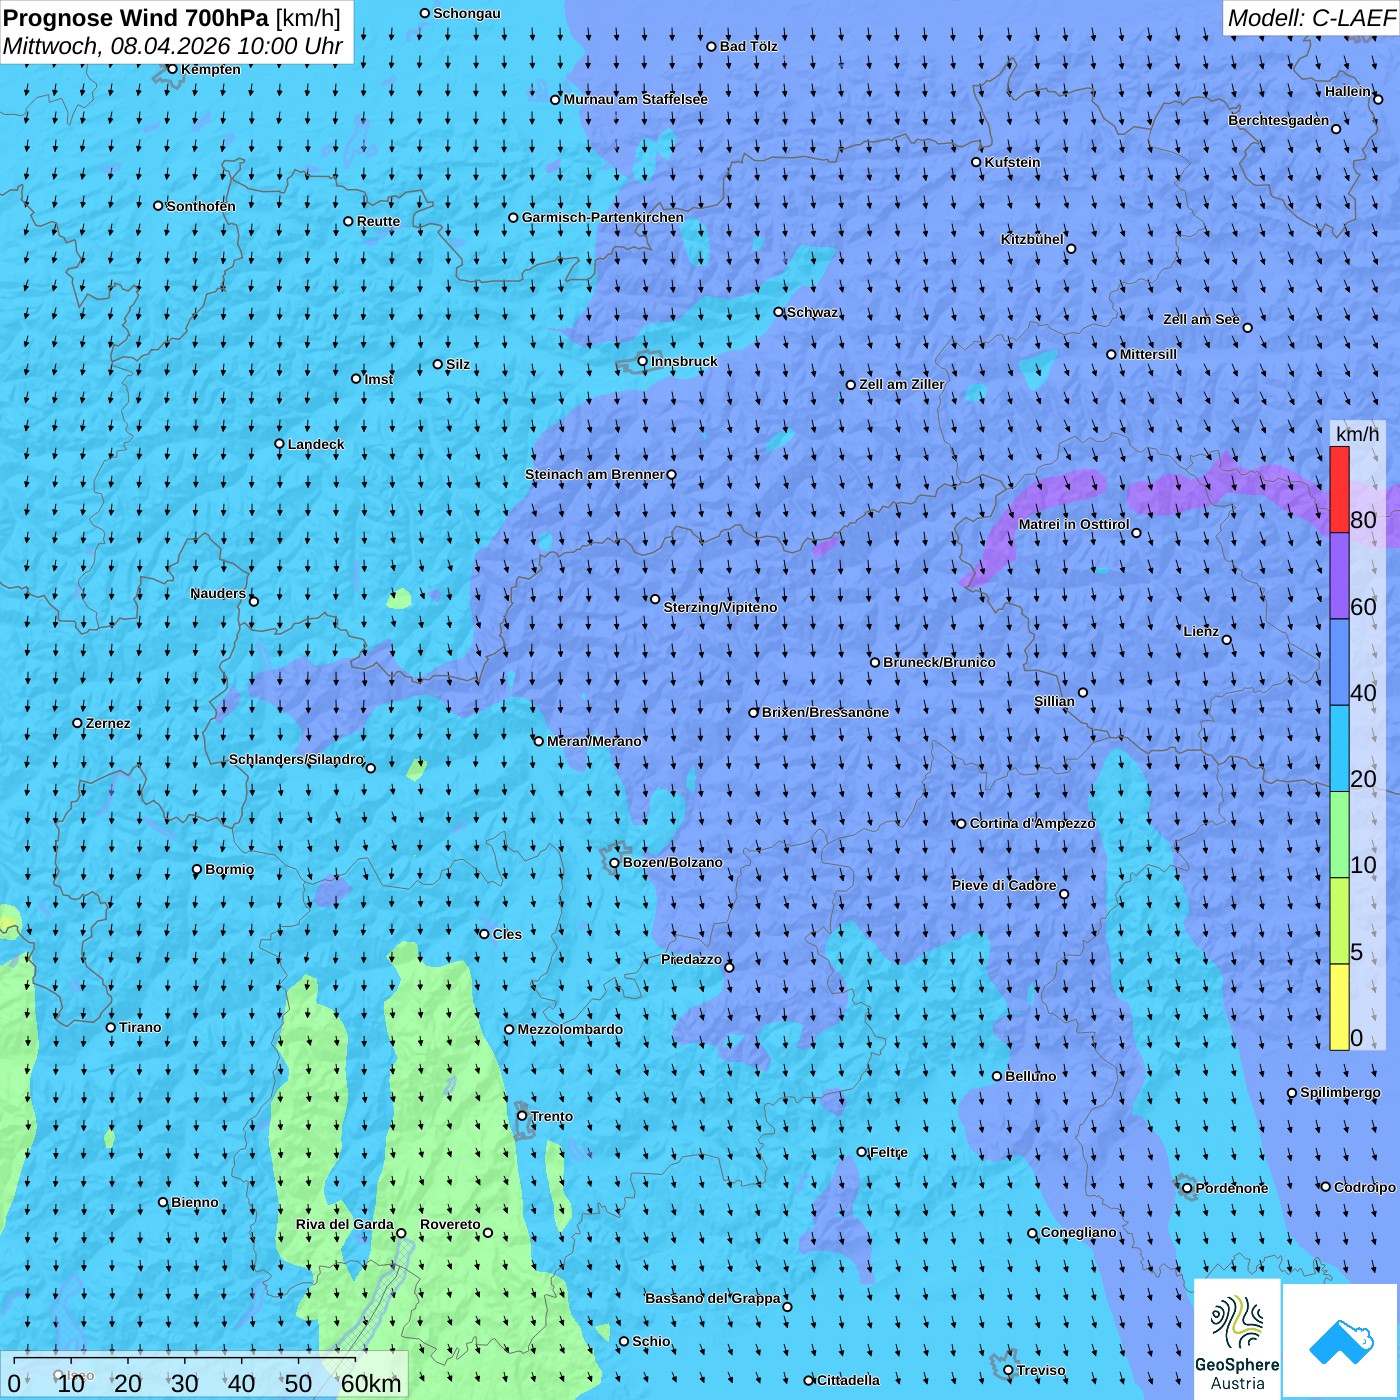Viewport: 1400px width, 1400px height.
Task: Select the 'Riva del Garda' label
Action: [345, 1224]
